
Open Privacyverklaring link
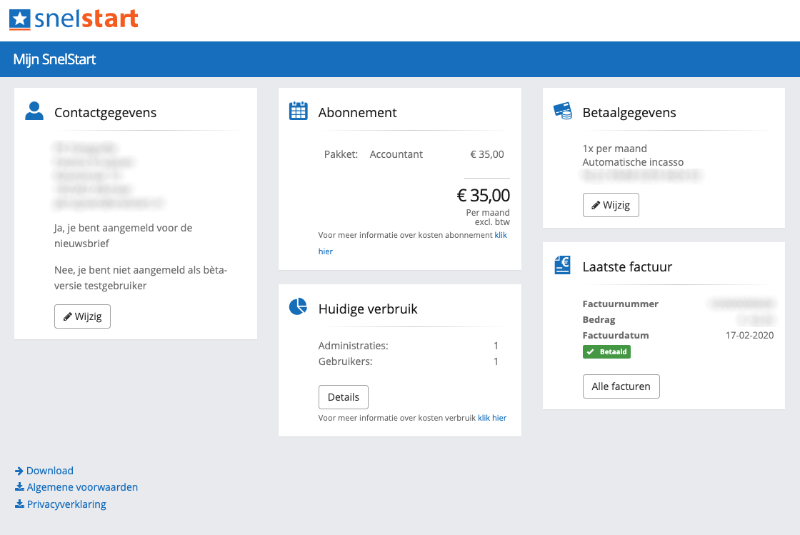tap(66, 504)
